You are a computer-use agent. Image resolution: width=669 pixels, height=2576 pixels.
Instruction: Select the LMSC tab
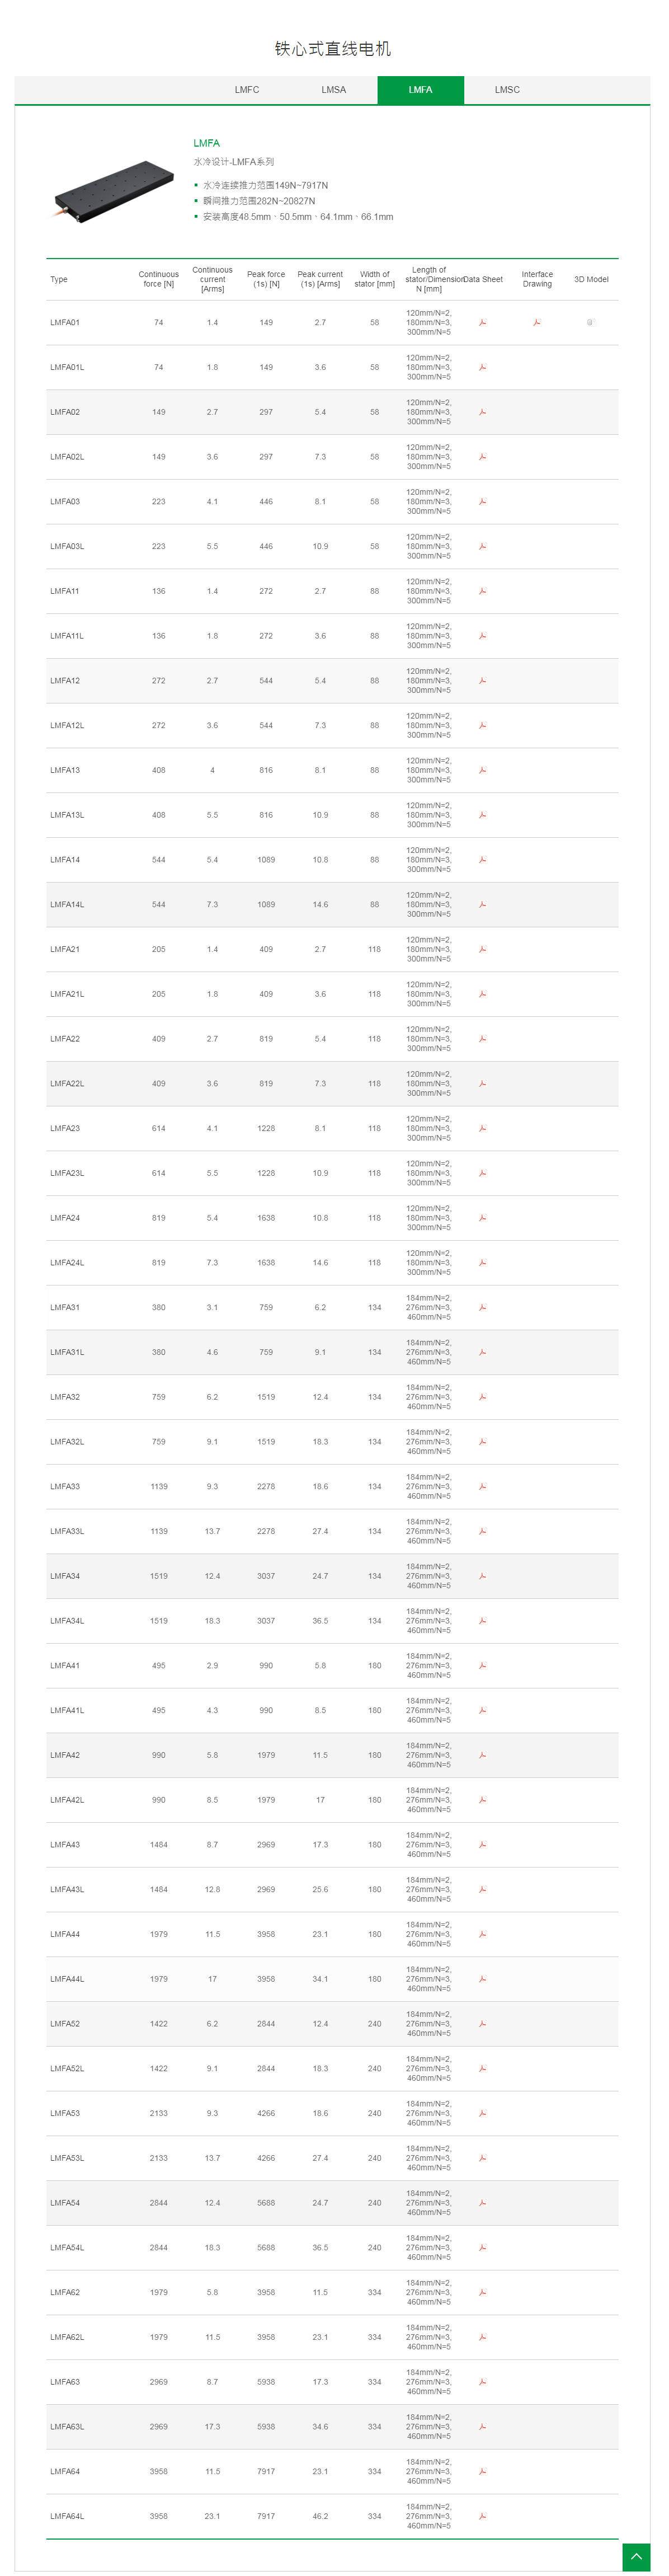507,90
